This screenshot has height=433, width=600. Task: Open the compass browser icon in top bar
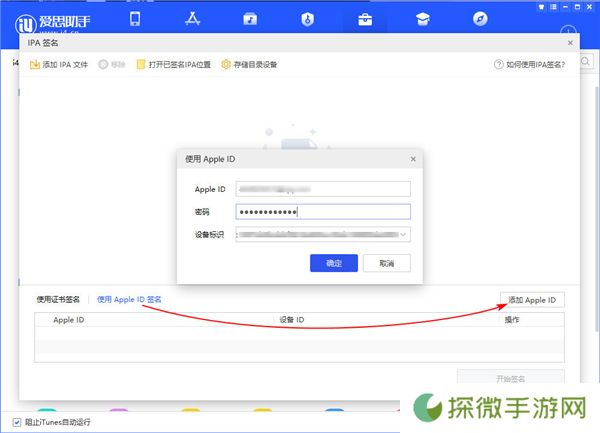480,19
